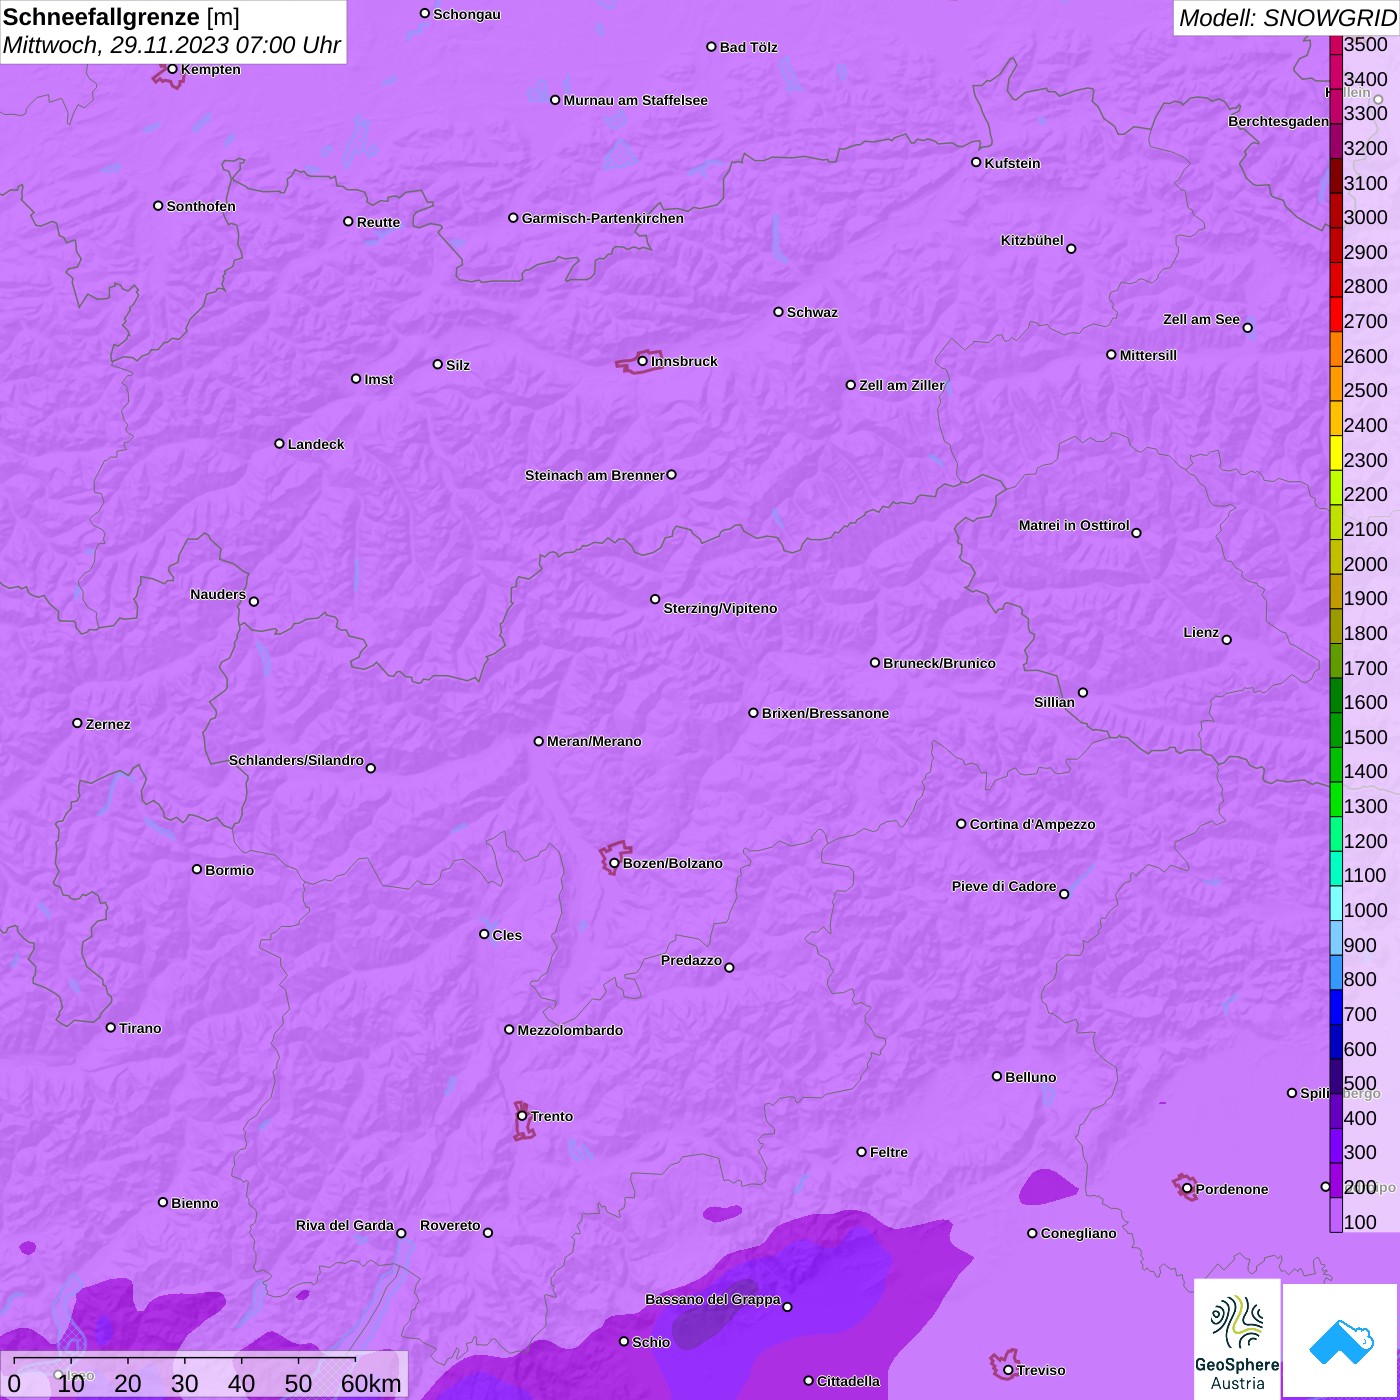The width and height of the screenshot is (1400, 1400).
Task: Click the Zell am See label
Action: tap(1201, 319)
